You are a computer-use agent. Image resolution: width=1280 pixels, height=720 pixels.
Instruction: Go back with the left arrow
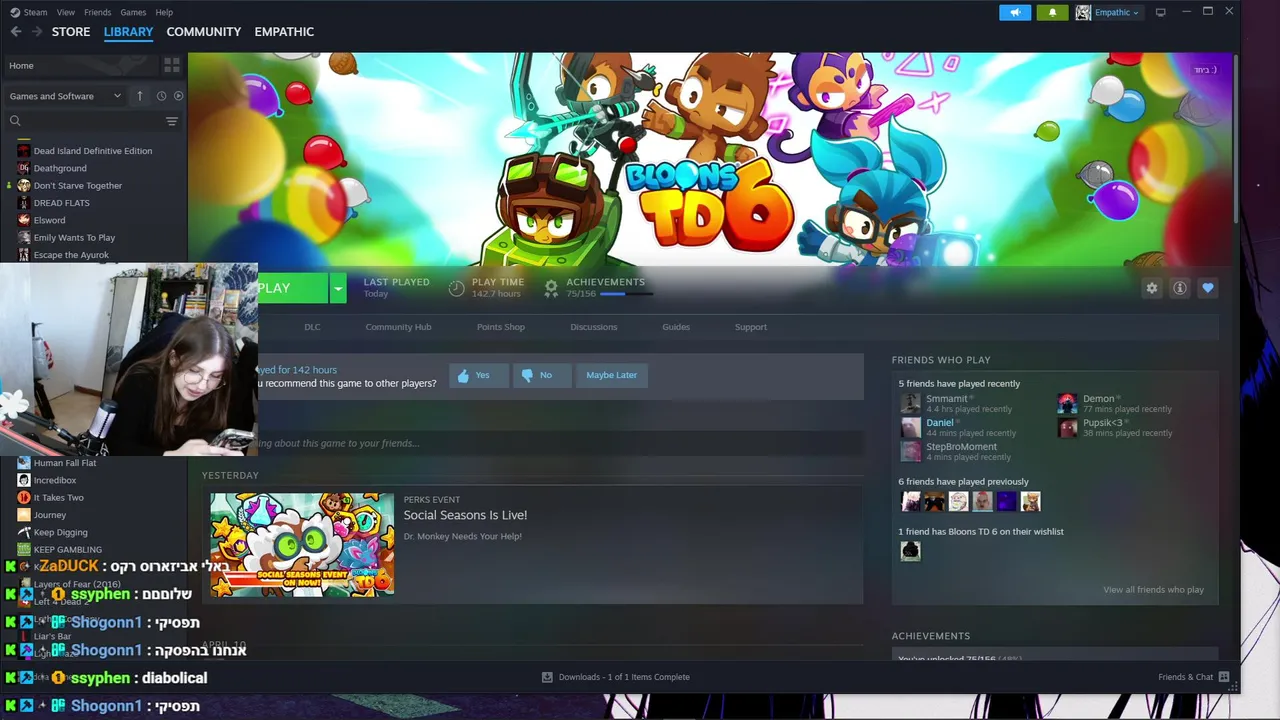click(x=16, y=32)
